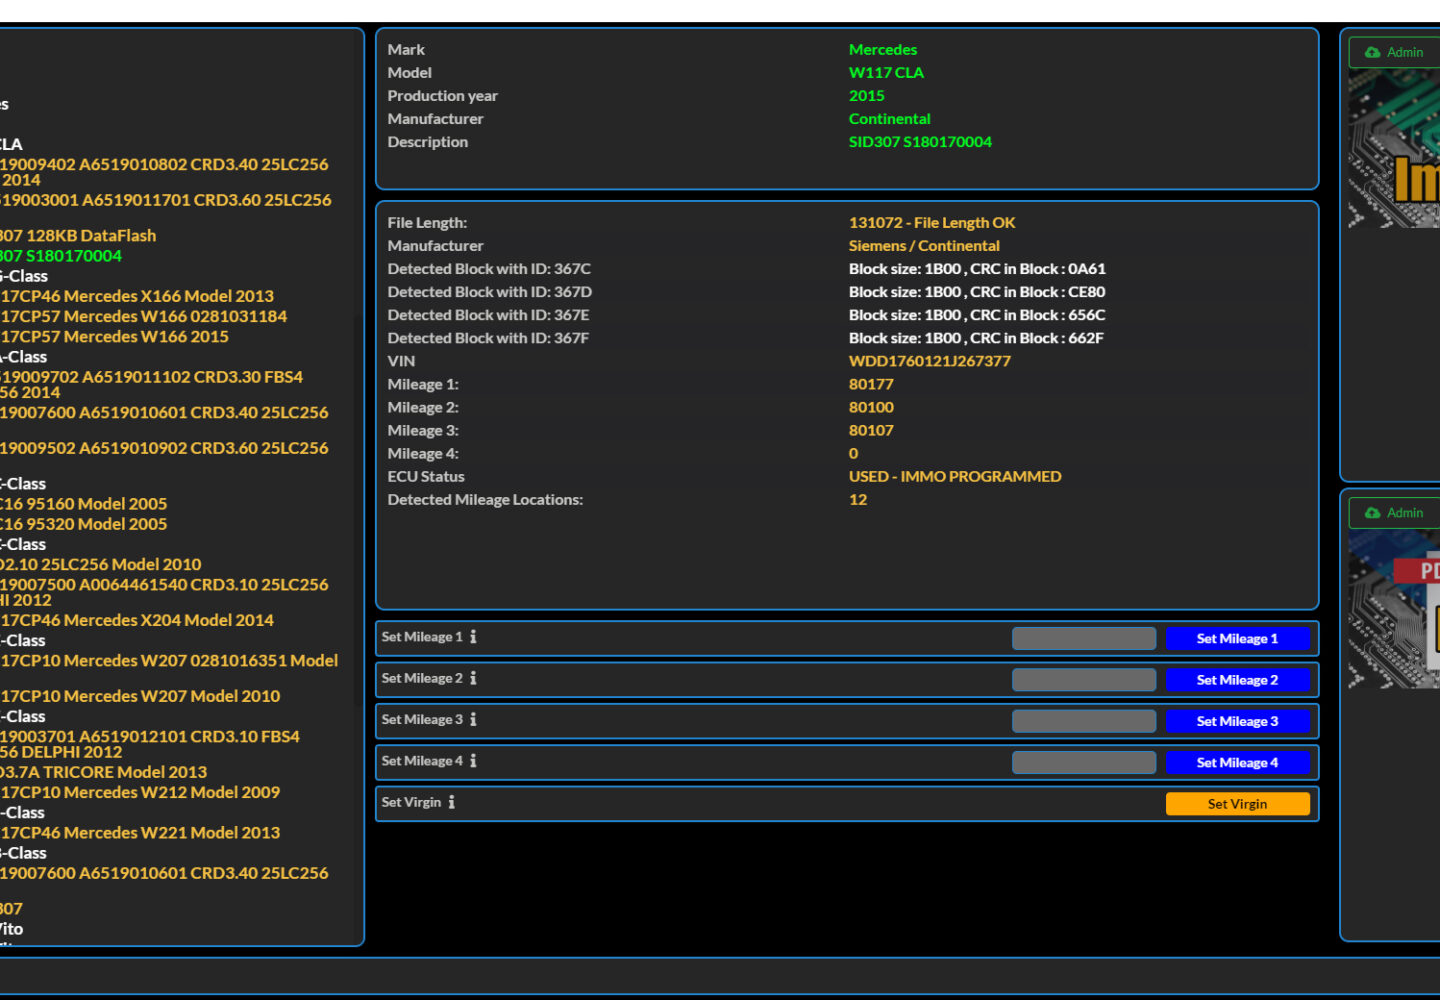Click the info icon beside Set Mileage 3
Viewport: 1440px width, 1000px height.
tap(473, 719)
